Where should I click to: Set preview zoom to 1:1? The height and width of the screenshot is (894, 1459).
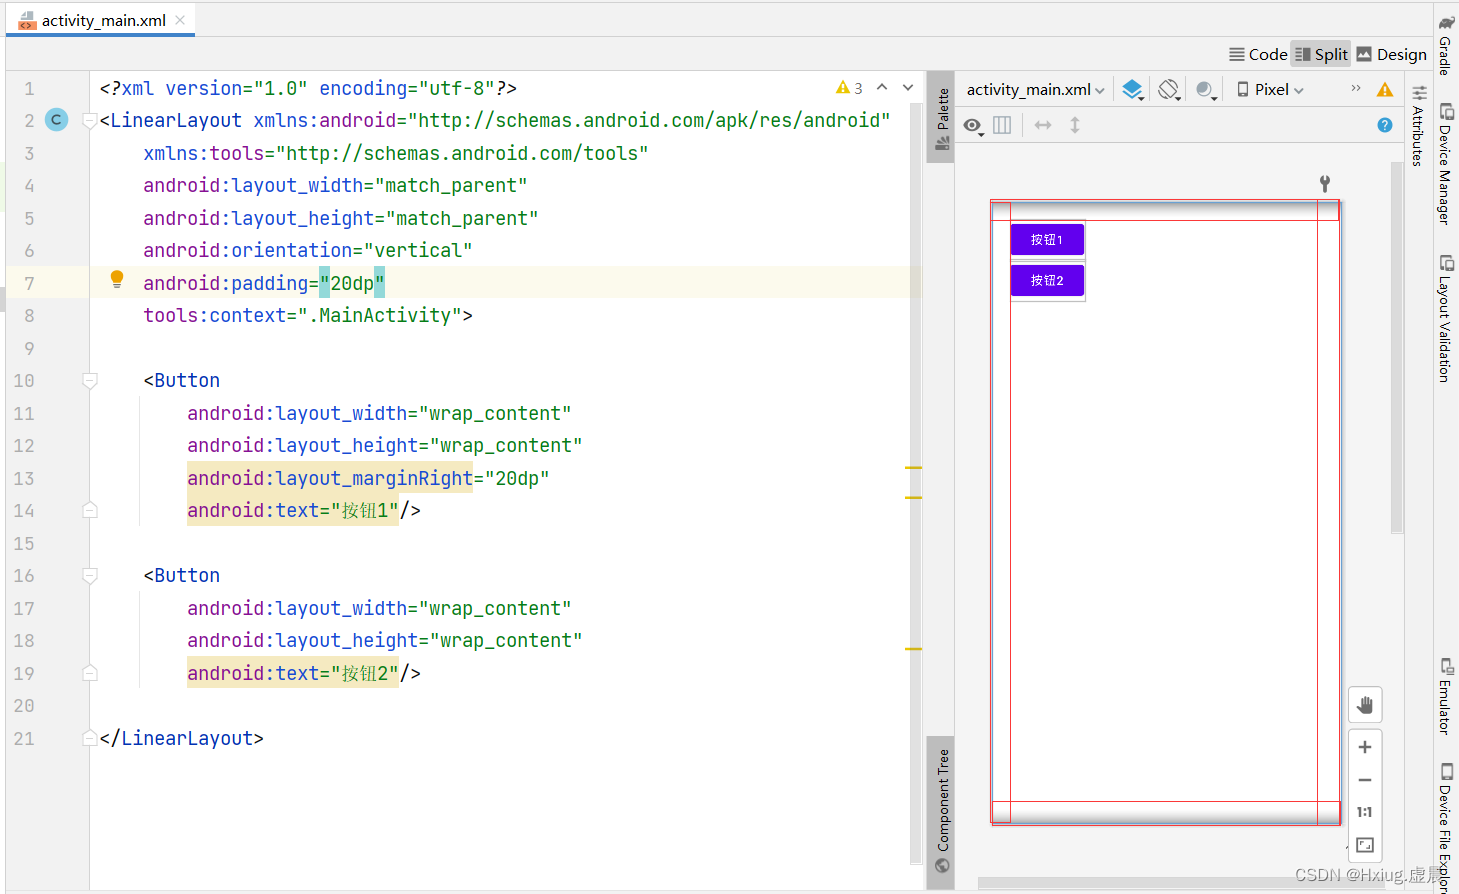[x=1365, y=812]
